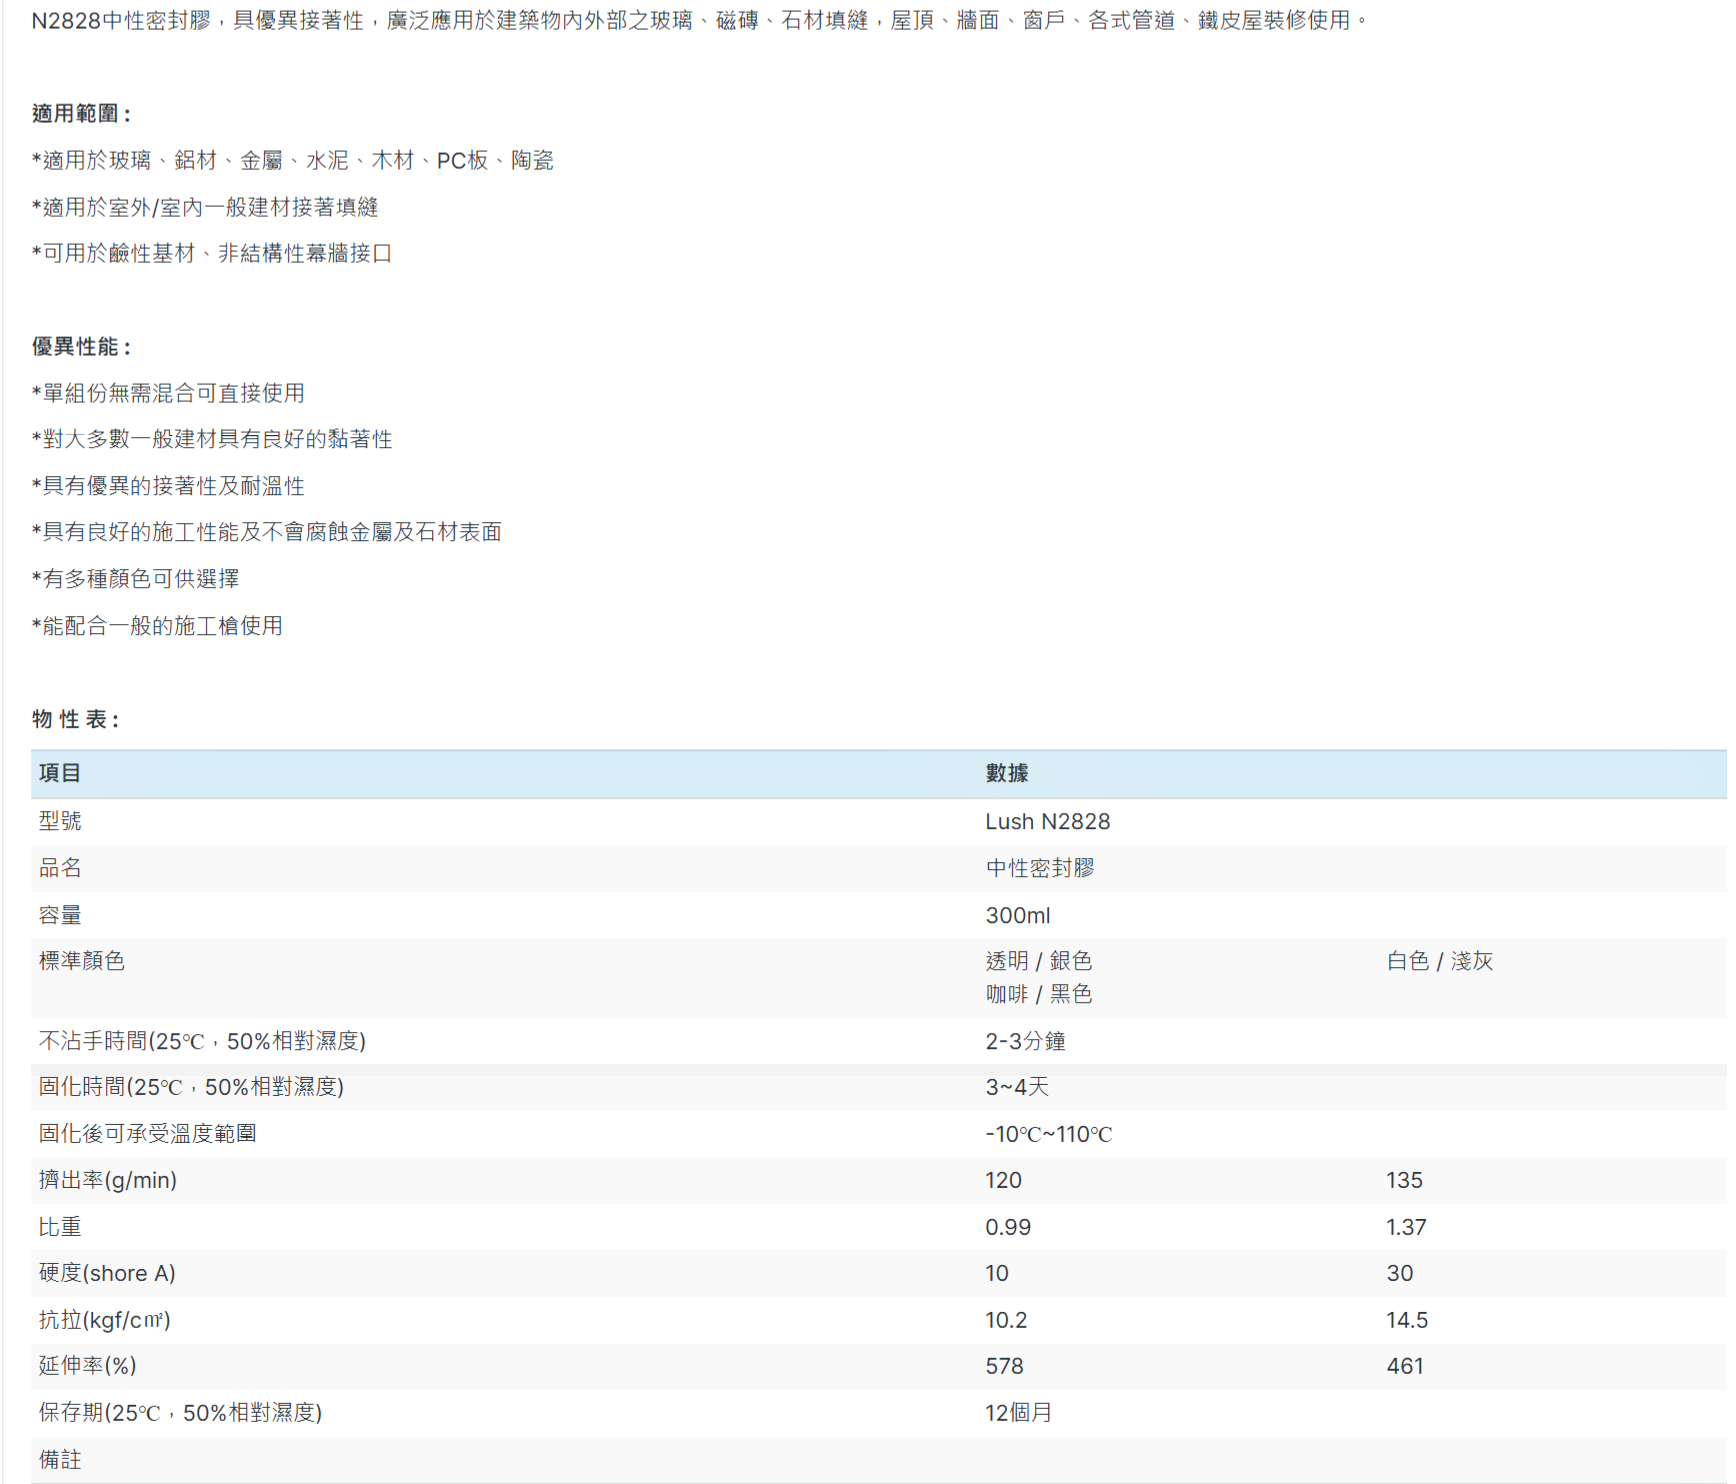Click the 項目 table header
The width and height of the screenshot is (1736, 1484).
[60, 773]
